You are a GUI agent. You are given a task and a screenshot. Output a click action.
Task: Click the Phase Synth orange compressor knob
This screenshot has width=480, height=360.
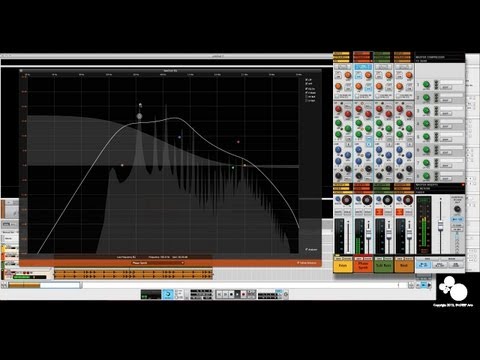pos(368,75)
